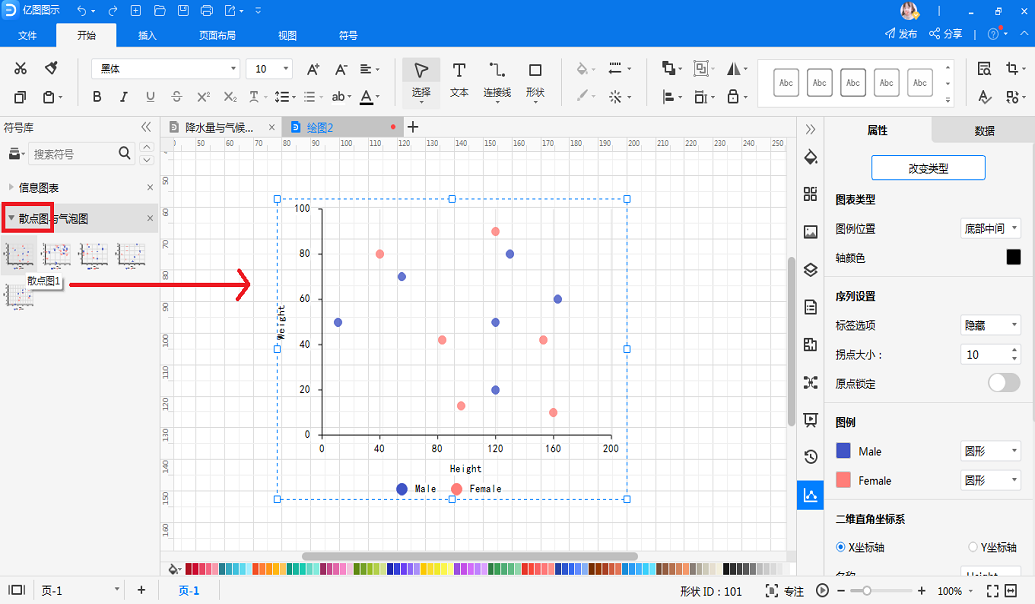Click the Print icon in title bar

pos(207,11)
